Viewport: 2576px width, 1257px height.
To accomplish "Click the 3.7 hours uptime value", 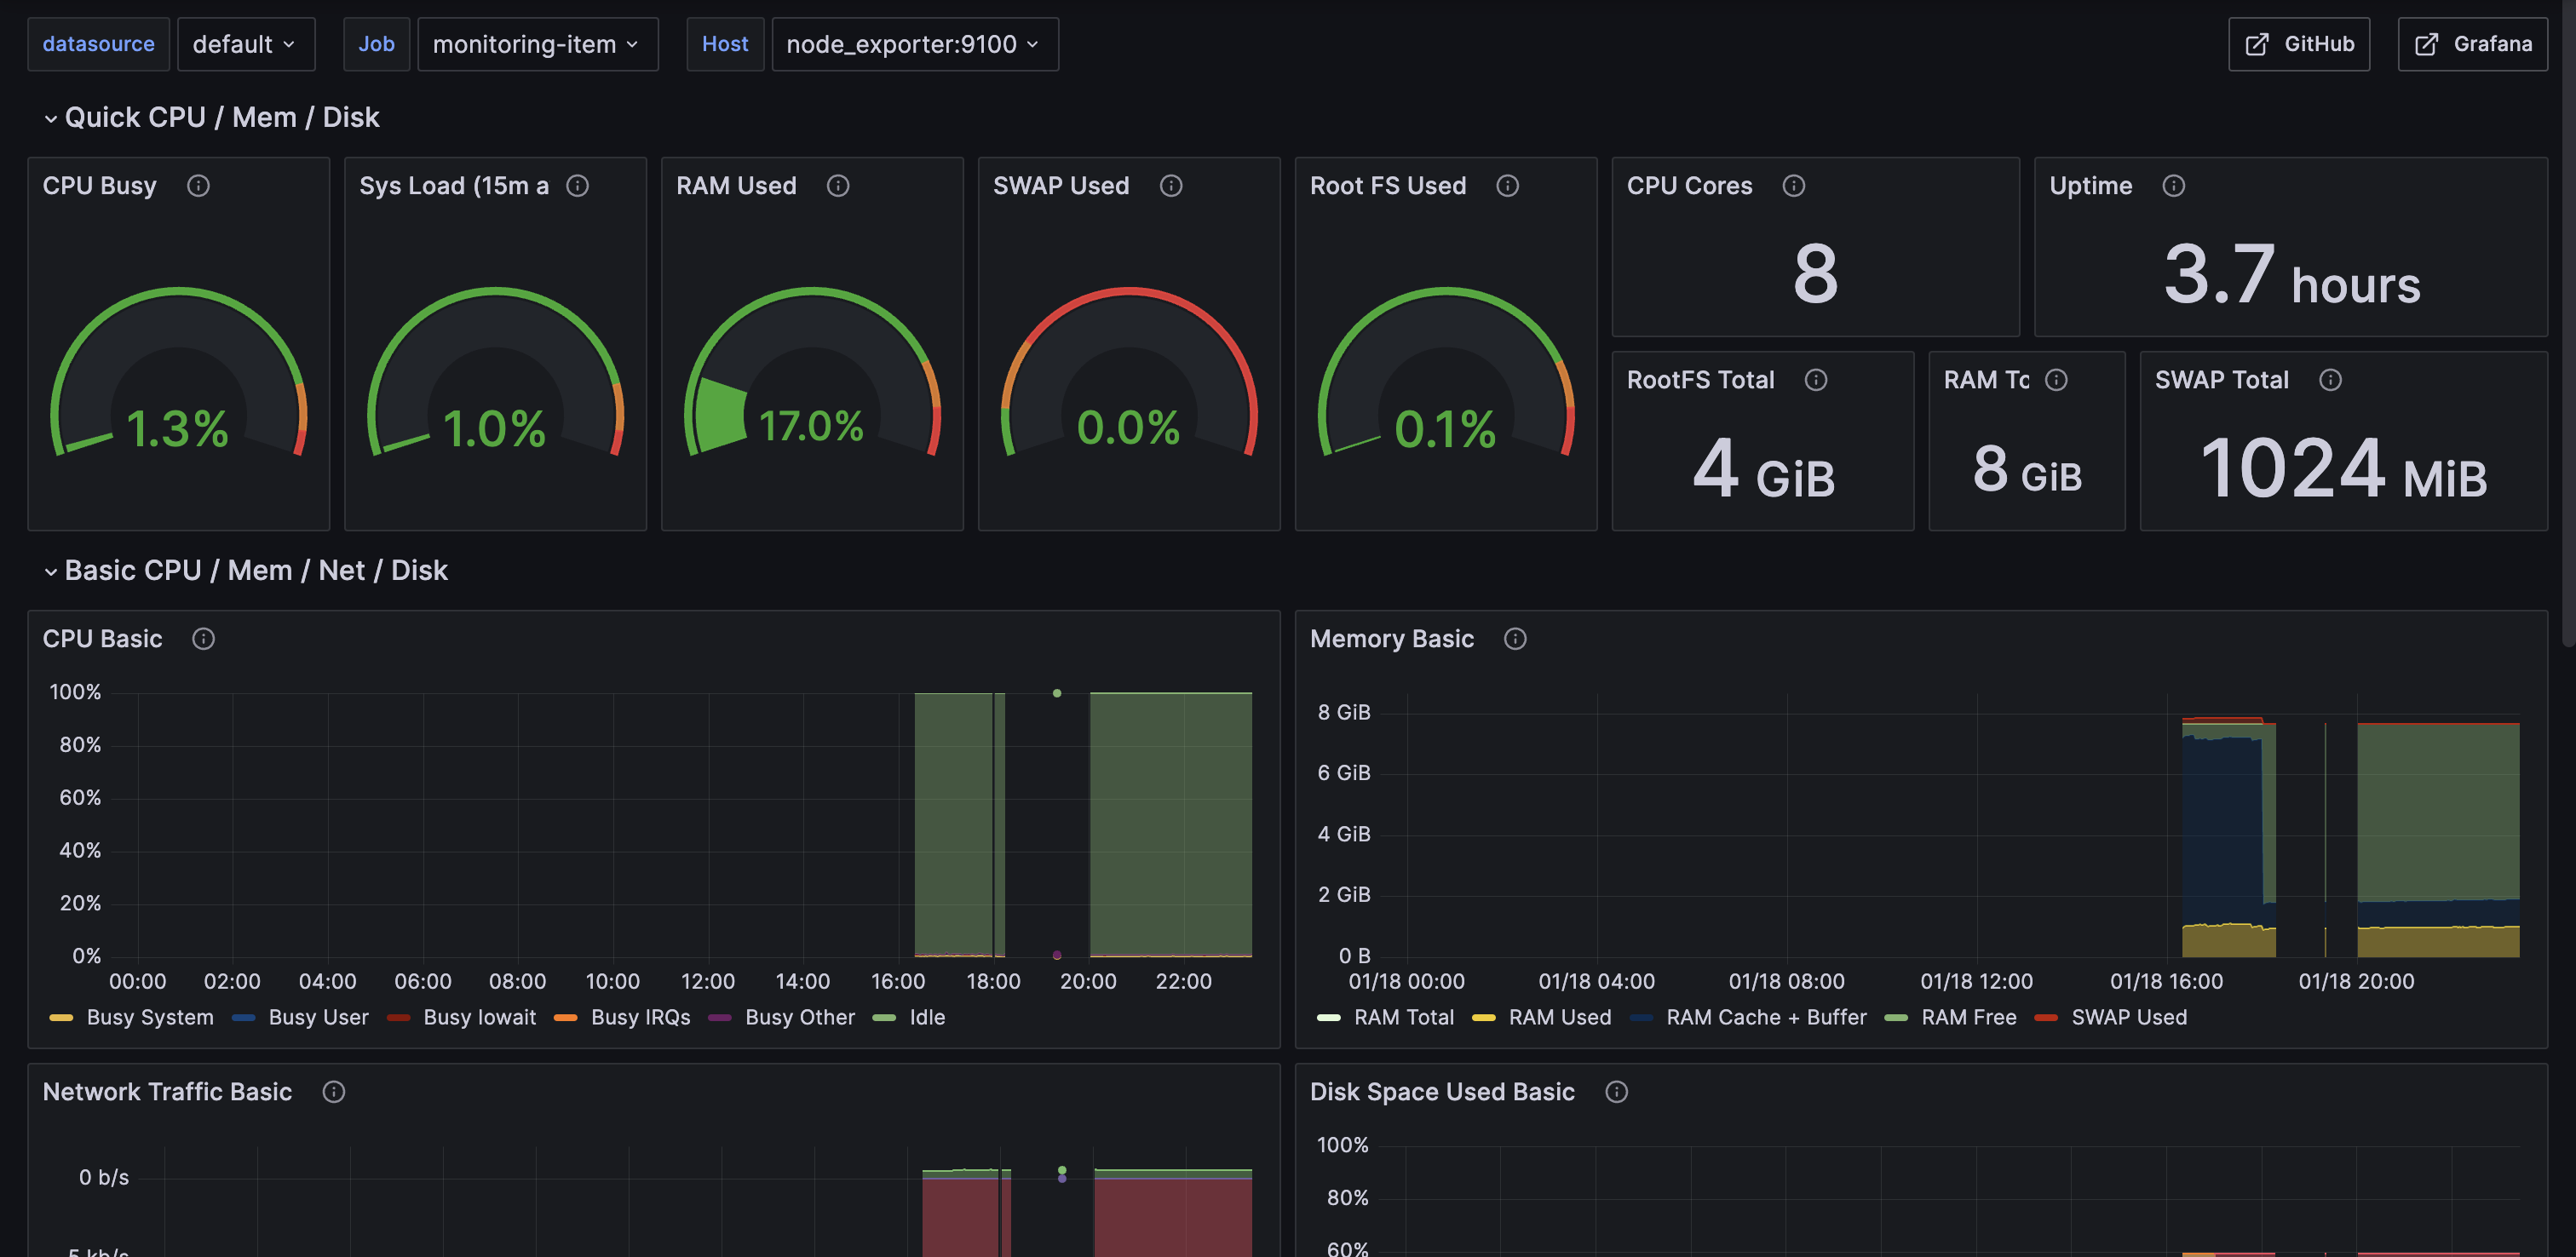I will 2292,274.
